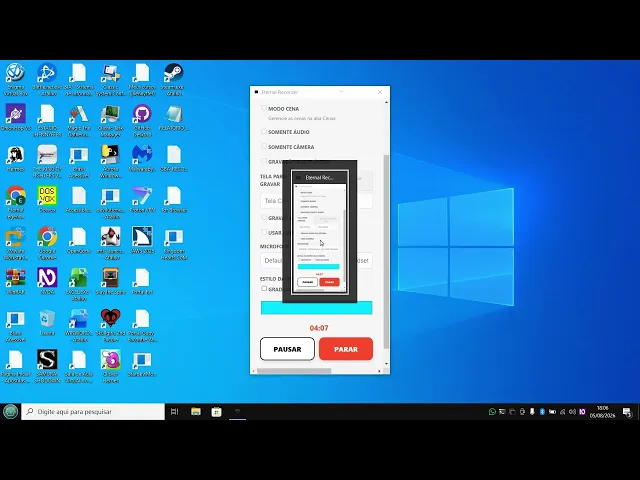Screen dimensions: 640x480
Task: Click the running Eternal Recorder taskbar icon
Action: pyautogui.click(x=238, y=411)
